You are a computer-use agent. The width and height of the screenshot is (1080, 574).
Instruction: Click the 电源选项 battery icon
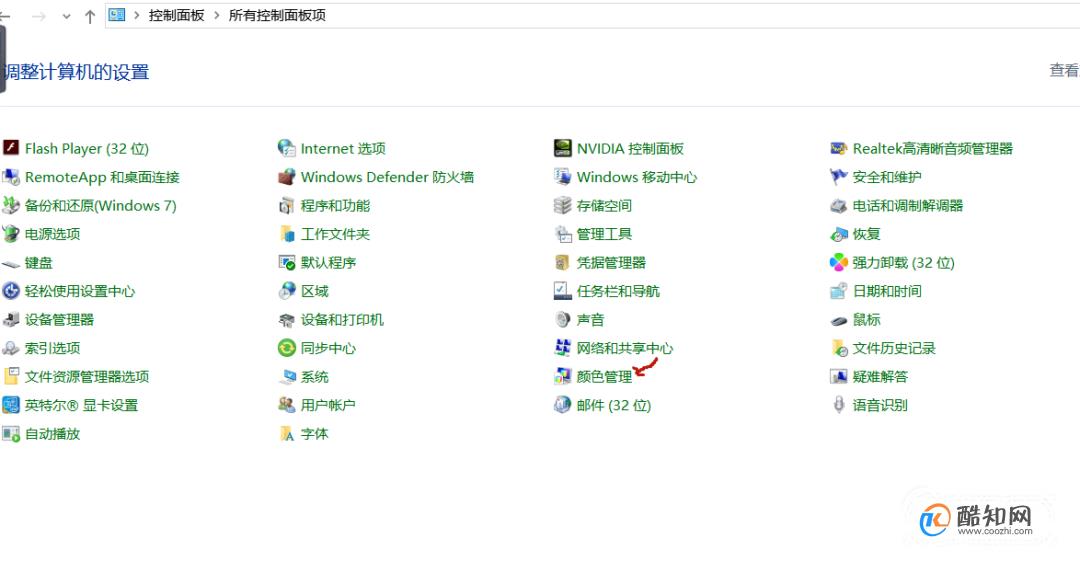11,234
